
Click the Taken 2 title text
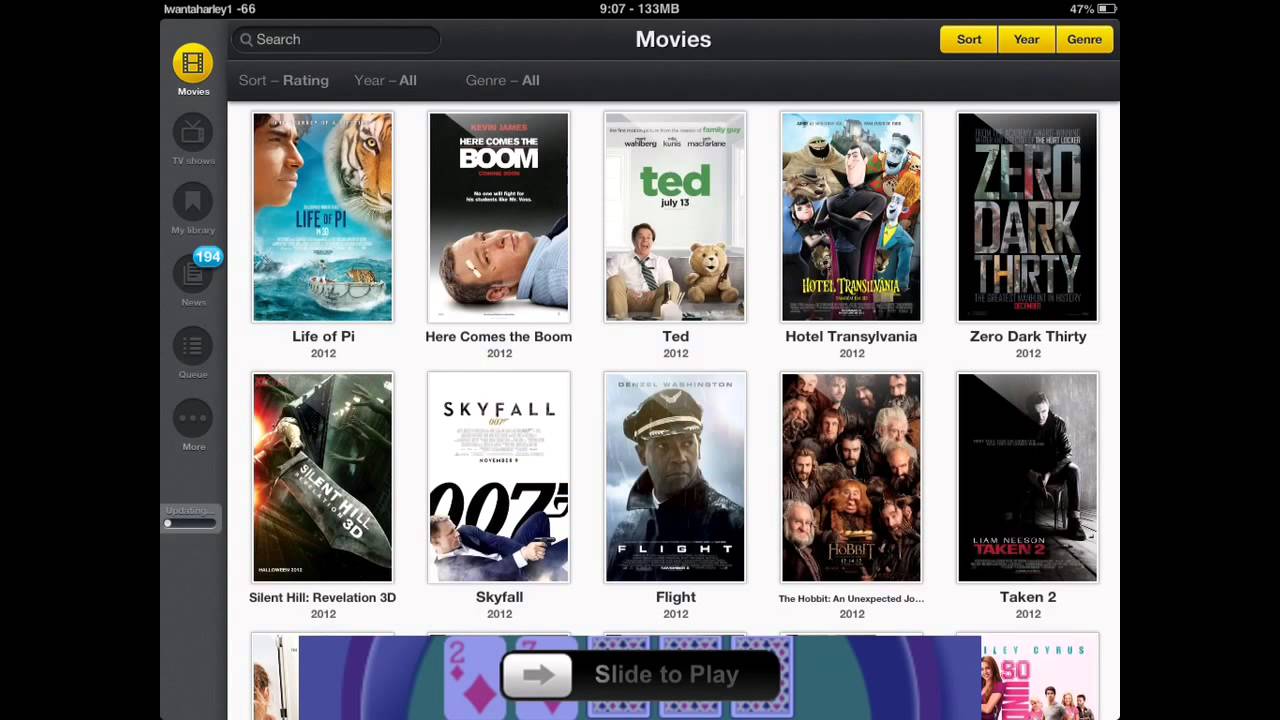click(x=1028, y=597)
